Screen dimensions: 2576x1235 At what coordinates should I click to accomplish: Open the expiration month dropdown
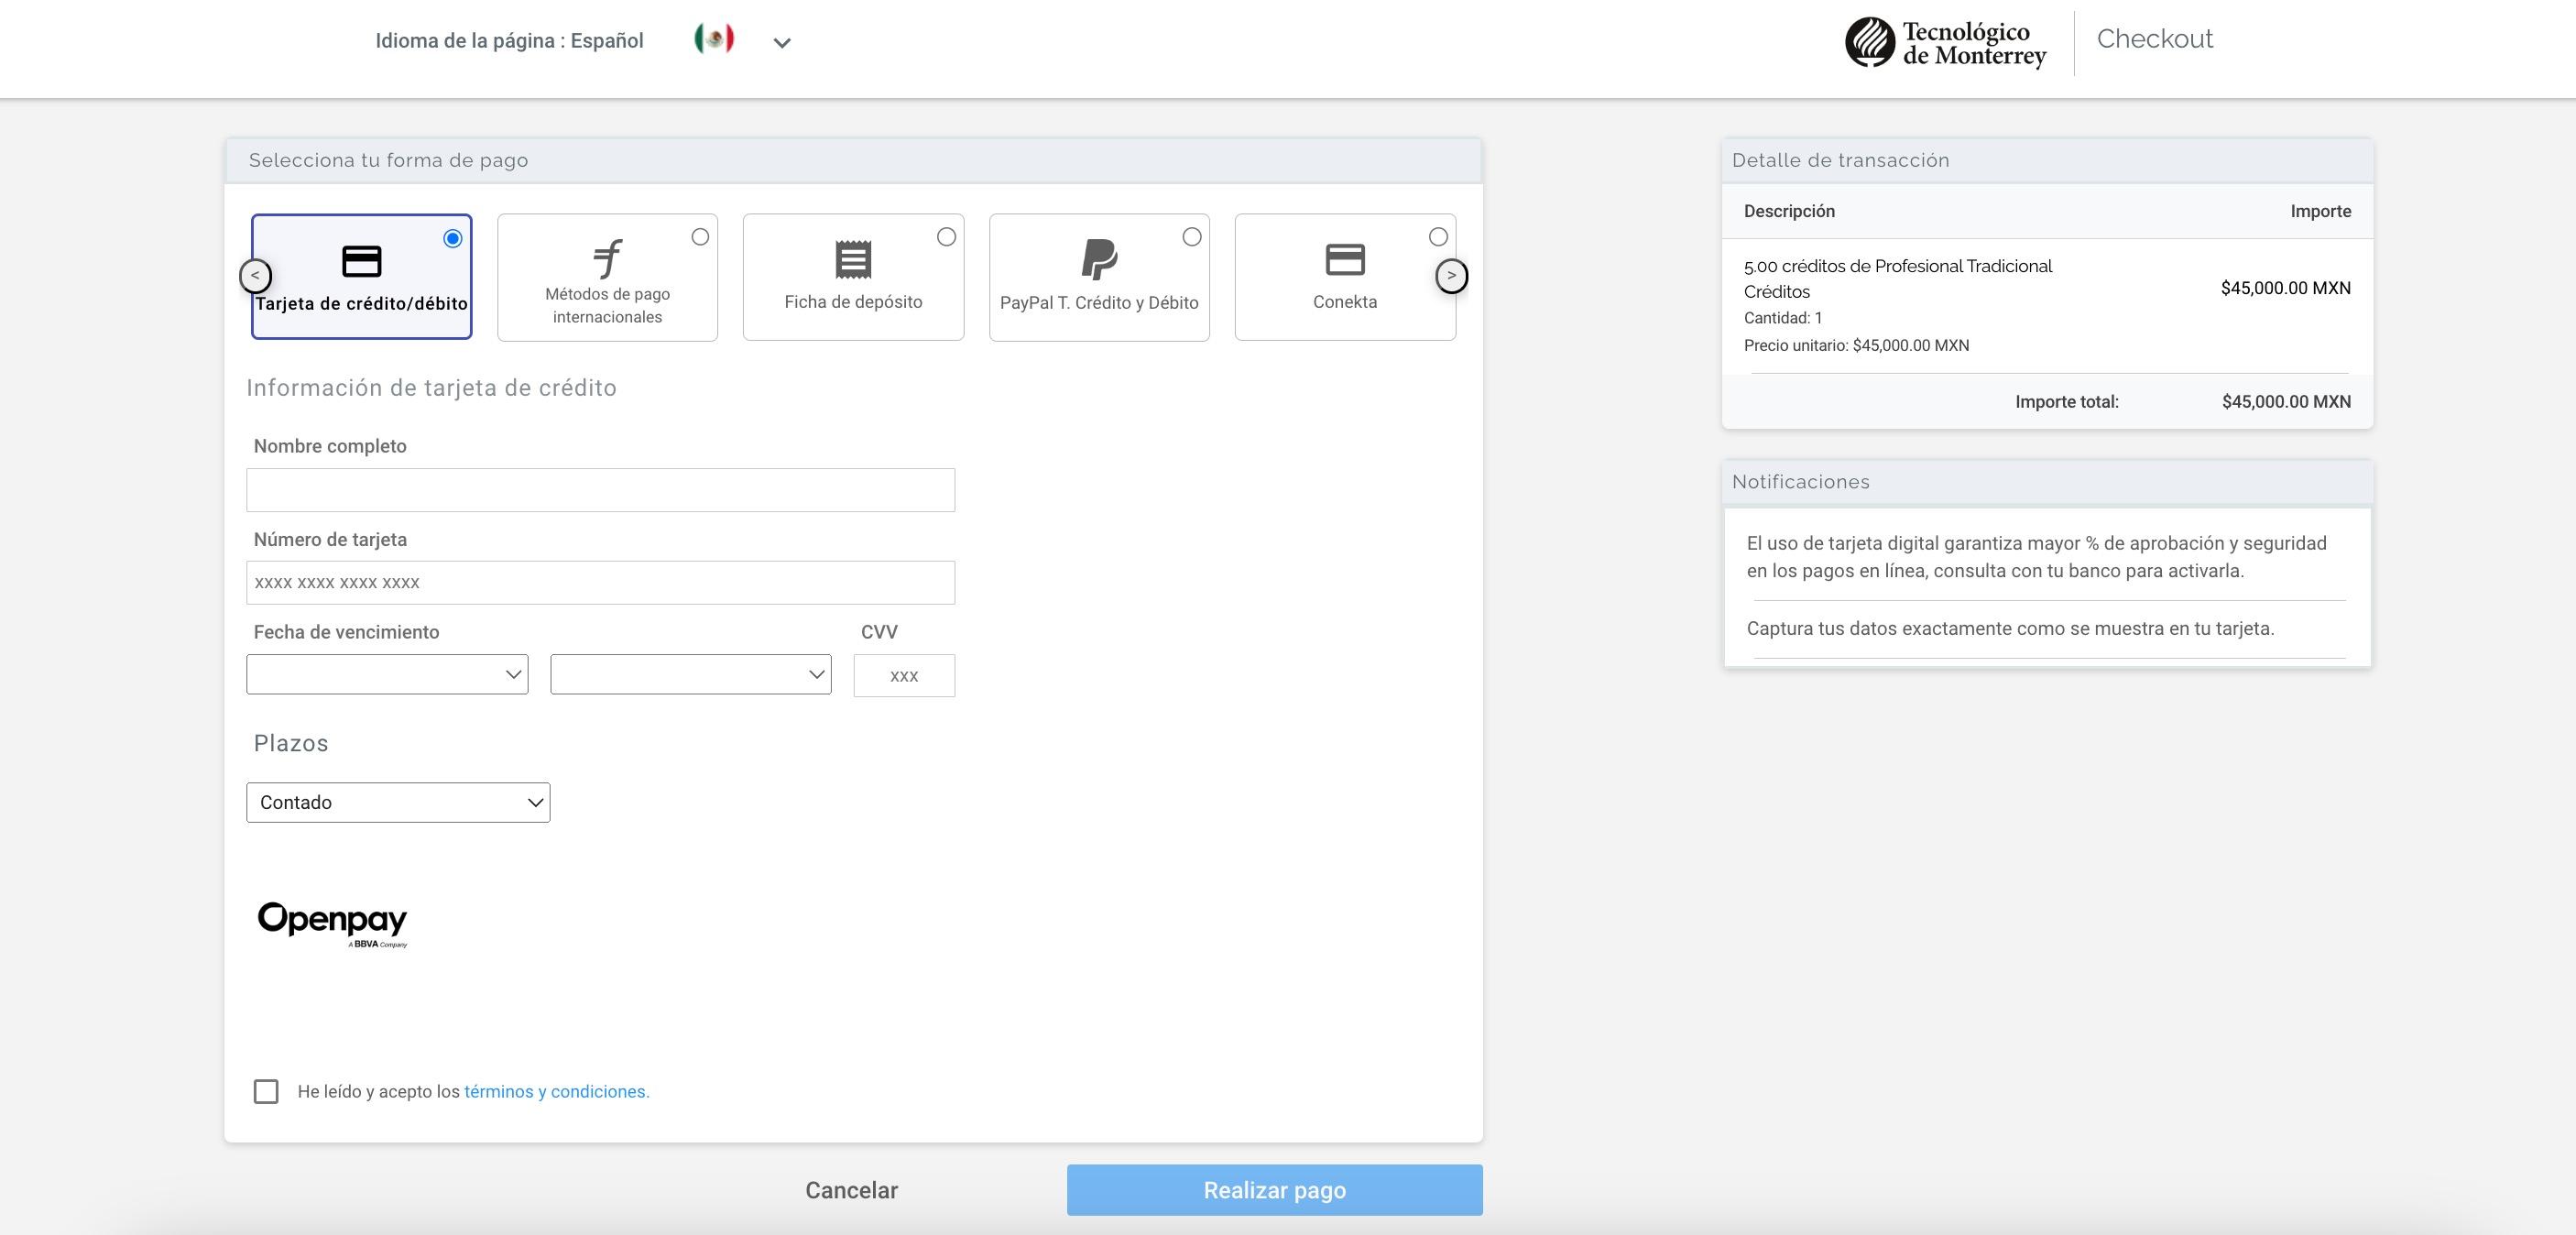387,674
